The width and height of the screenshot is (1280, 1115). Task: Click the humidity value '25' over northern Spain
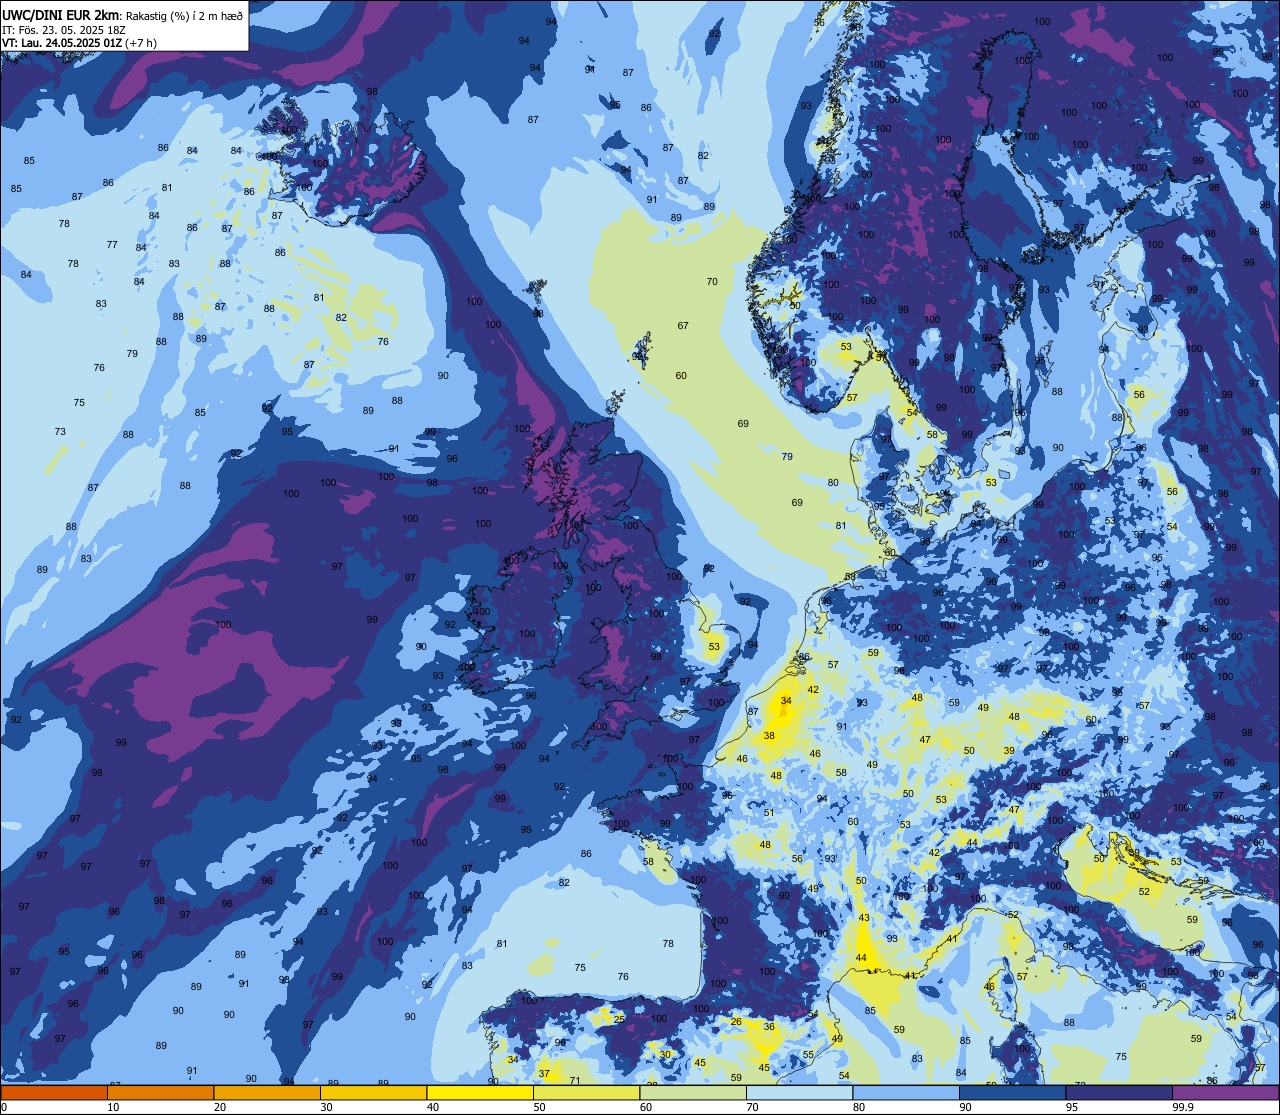pyautogui.click(x=619, y=1019)
